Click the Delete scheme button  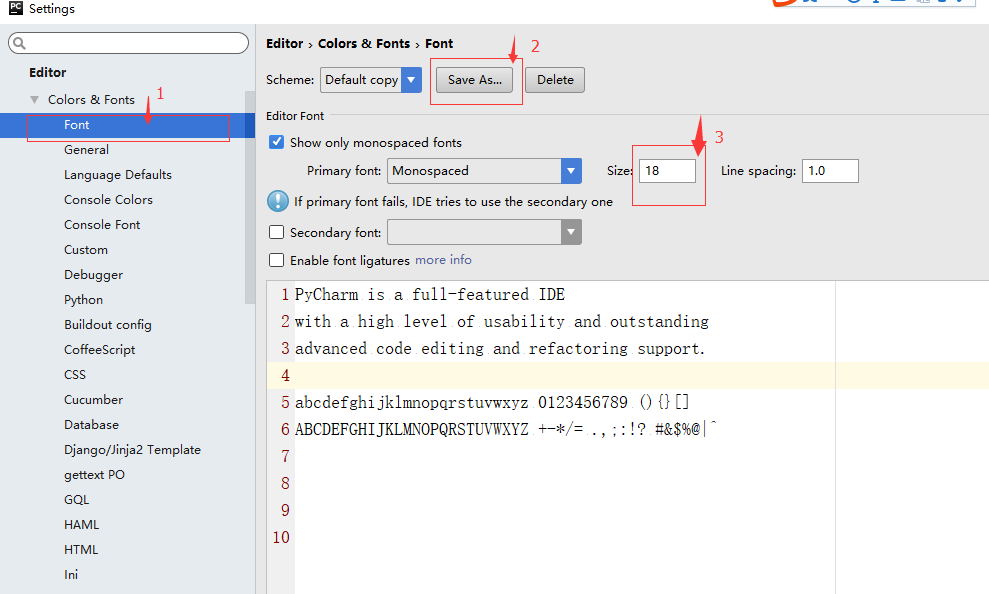[555, 80]
